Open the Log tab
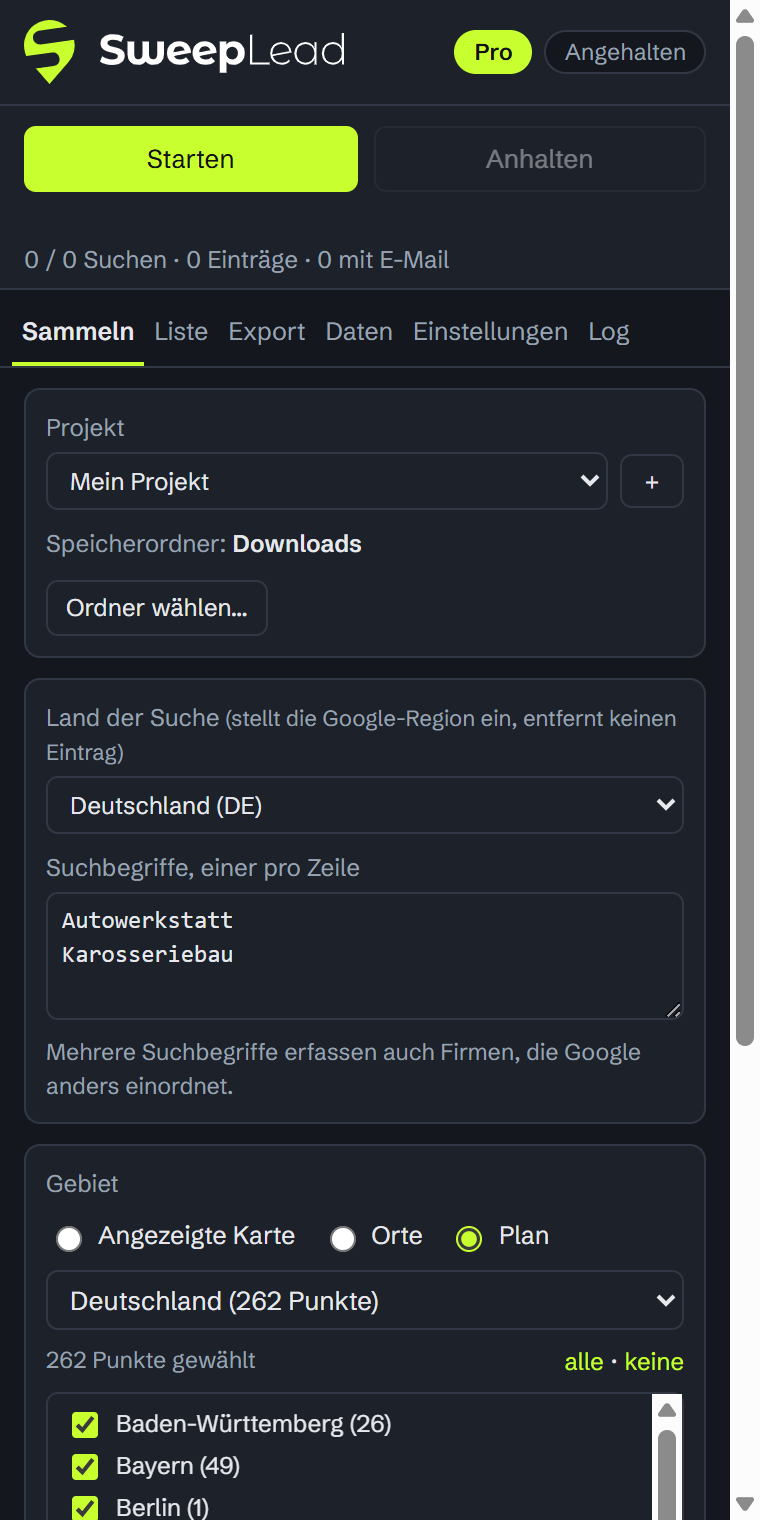Screen dimensions: 760x1520 point(609,332)
